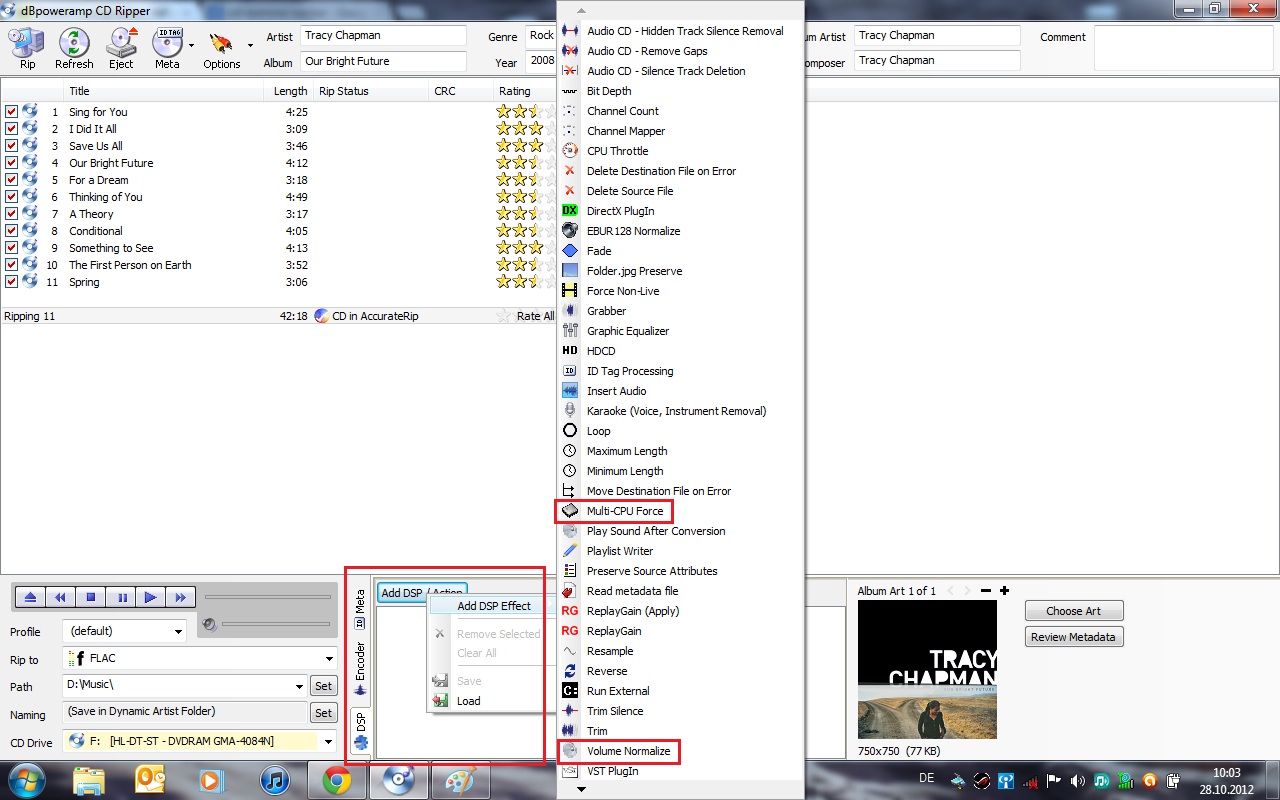
Task: Open the Meta toolbar icon
Action: [167, 46]
